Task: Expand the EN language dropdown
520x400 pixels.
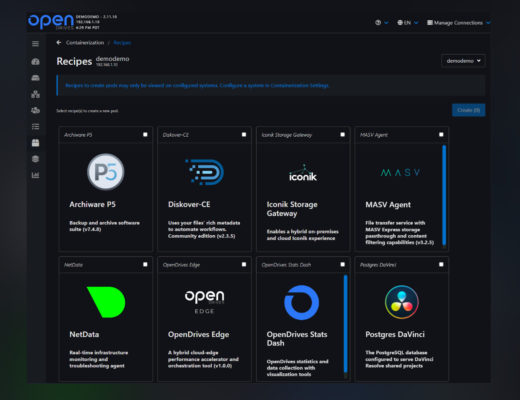Action: pyautogui.click(x=407, y=23)
